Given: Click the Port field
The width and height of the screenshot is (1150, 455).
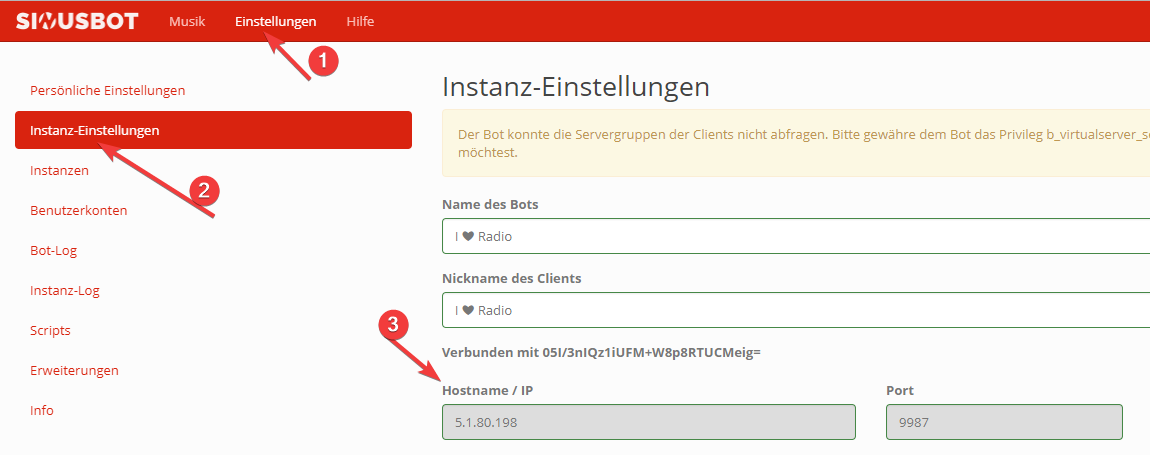Looking at the screenshot, I should pos(1003,422).
